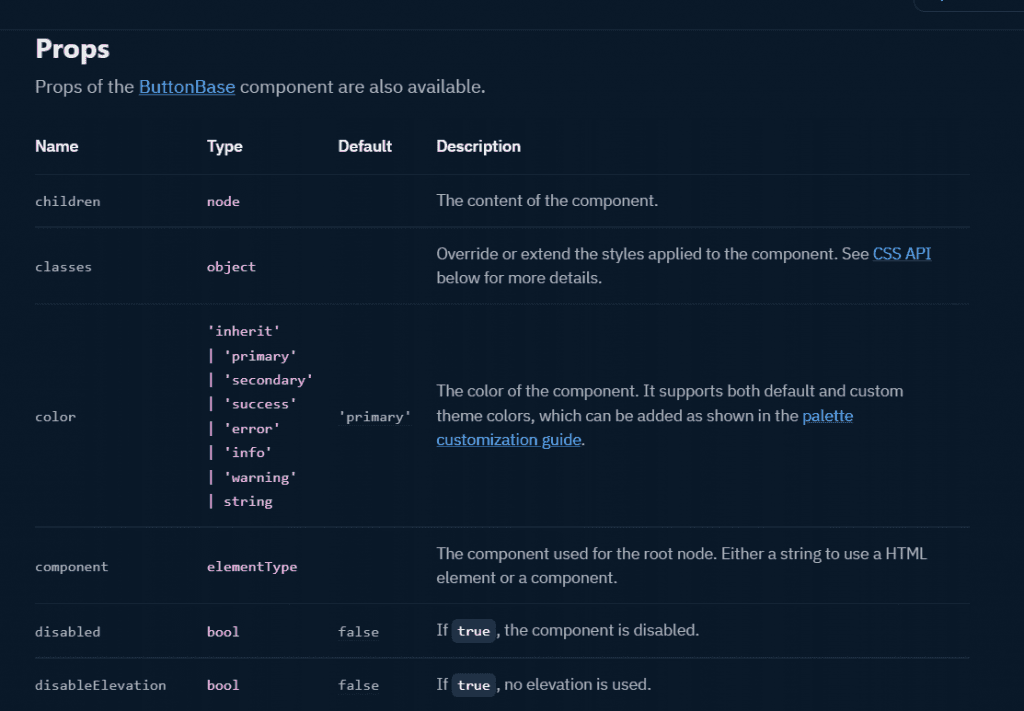Click the Props section heading

click(x=72, y=48)
